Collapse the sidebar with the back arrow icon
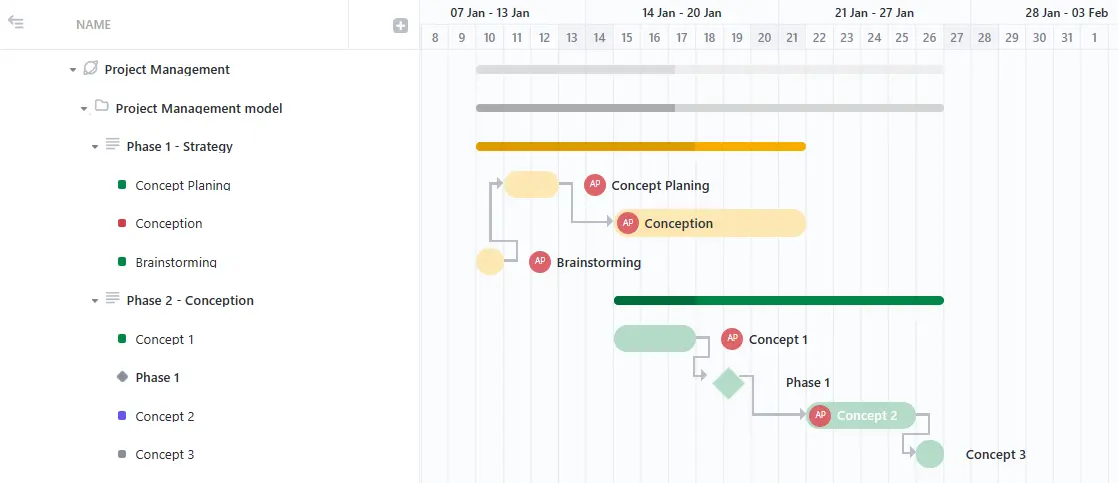The image size is (1118, 483). tap(16, 23)
